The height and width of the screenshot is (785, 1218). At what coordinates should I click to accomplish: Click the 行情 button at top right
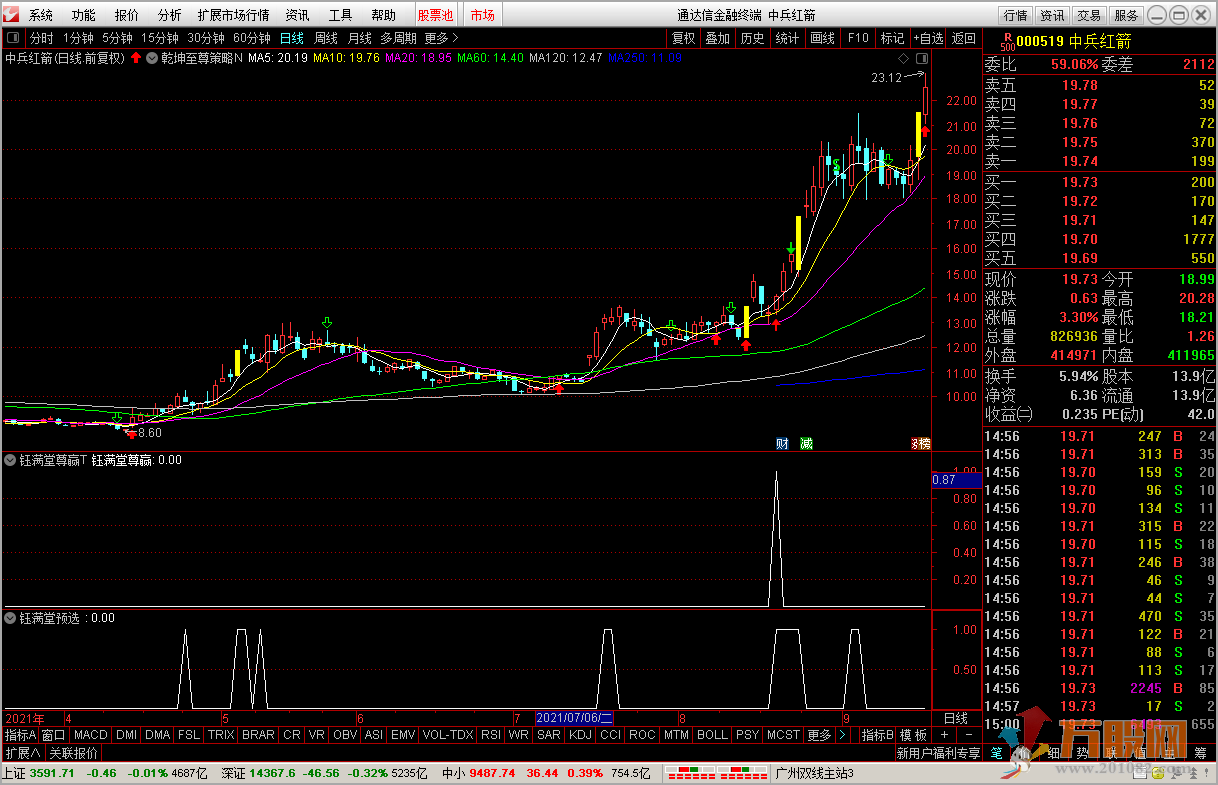[x=1015, y=15]
